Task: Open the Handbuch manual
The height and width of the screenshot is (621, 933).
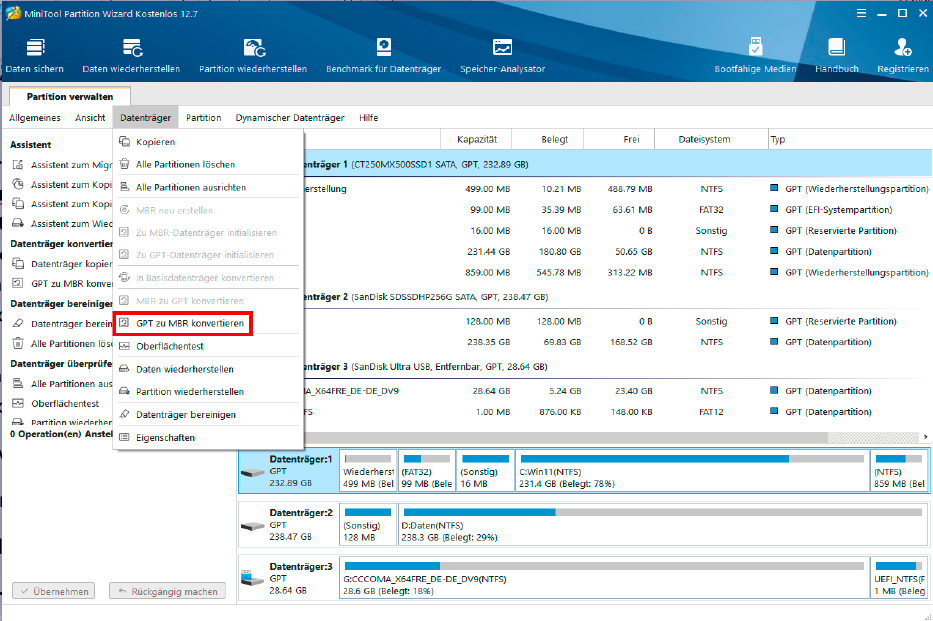Action: pyautogui.click(x=837, y=55)
